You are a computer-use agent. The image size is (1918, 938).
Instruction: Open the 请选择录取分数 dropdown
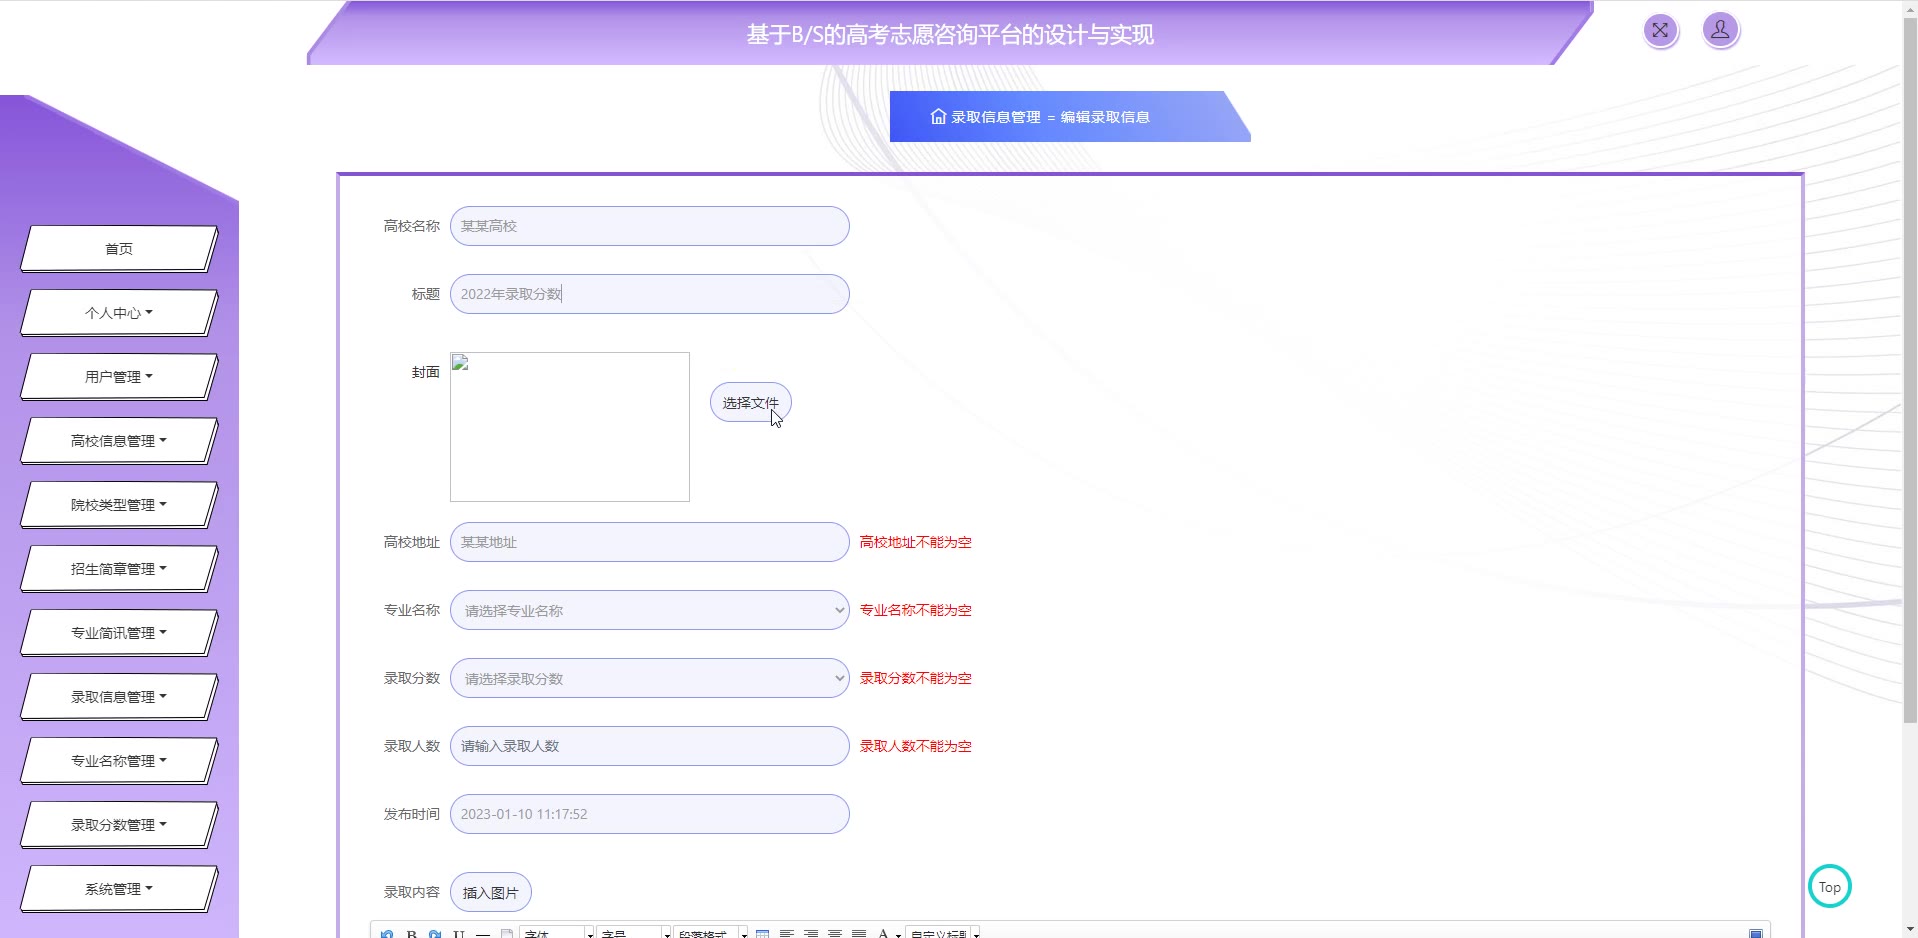(650, 678)
